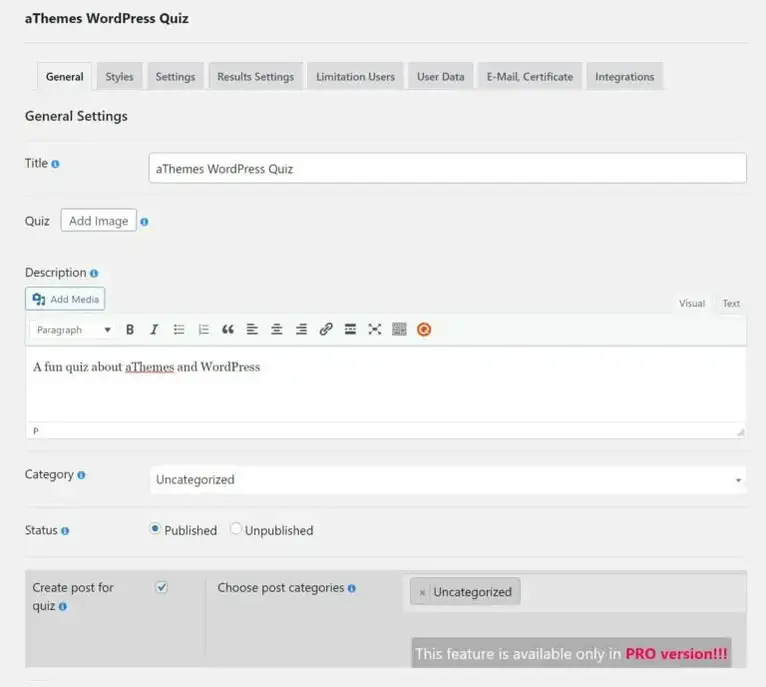Apply blockquote formatting
The height and width of the screenshot is (687, 766).
[x=228, y=330]
